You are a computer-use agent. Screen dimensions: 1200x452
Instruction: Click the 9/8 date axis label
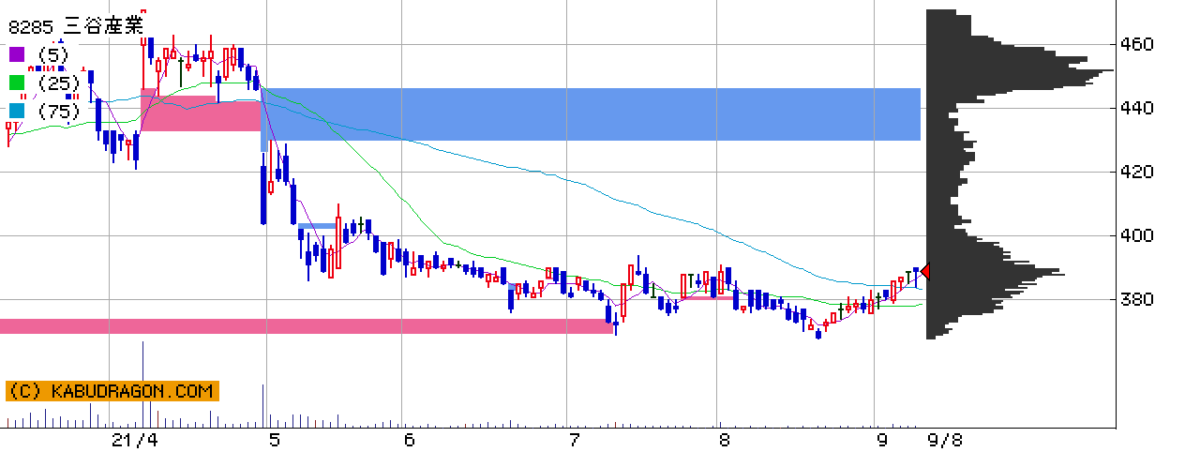(x=945, y=440)
